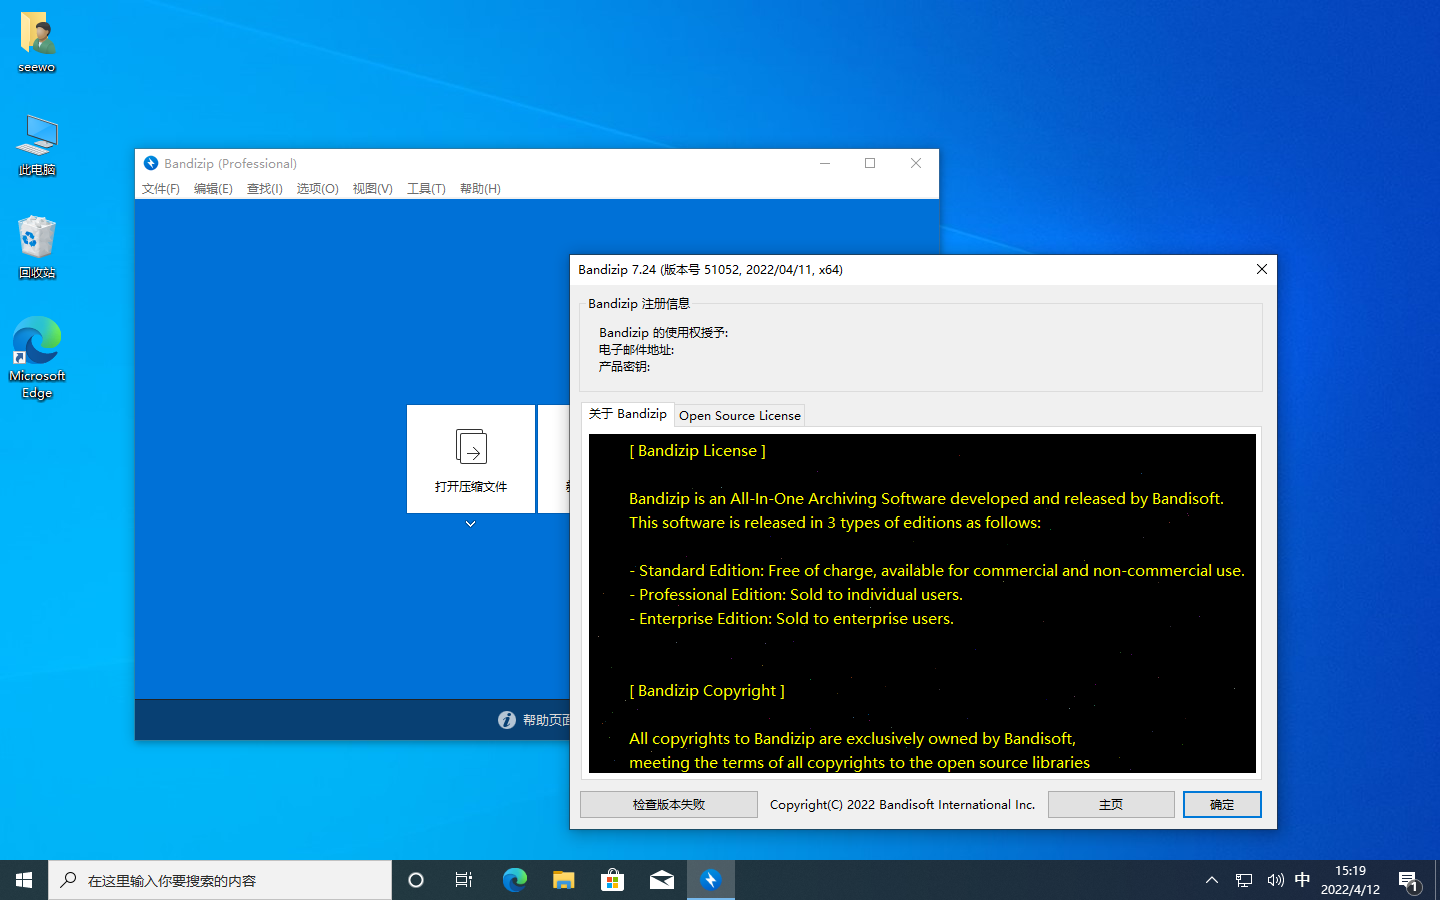Expand the chevron below 打开压缩文件
1440x900 pixels.
point(470,524)
